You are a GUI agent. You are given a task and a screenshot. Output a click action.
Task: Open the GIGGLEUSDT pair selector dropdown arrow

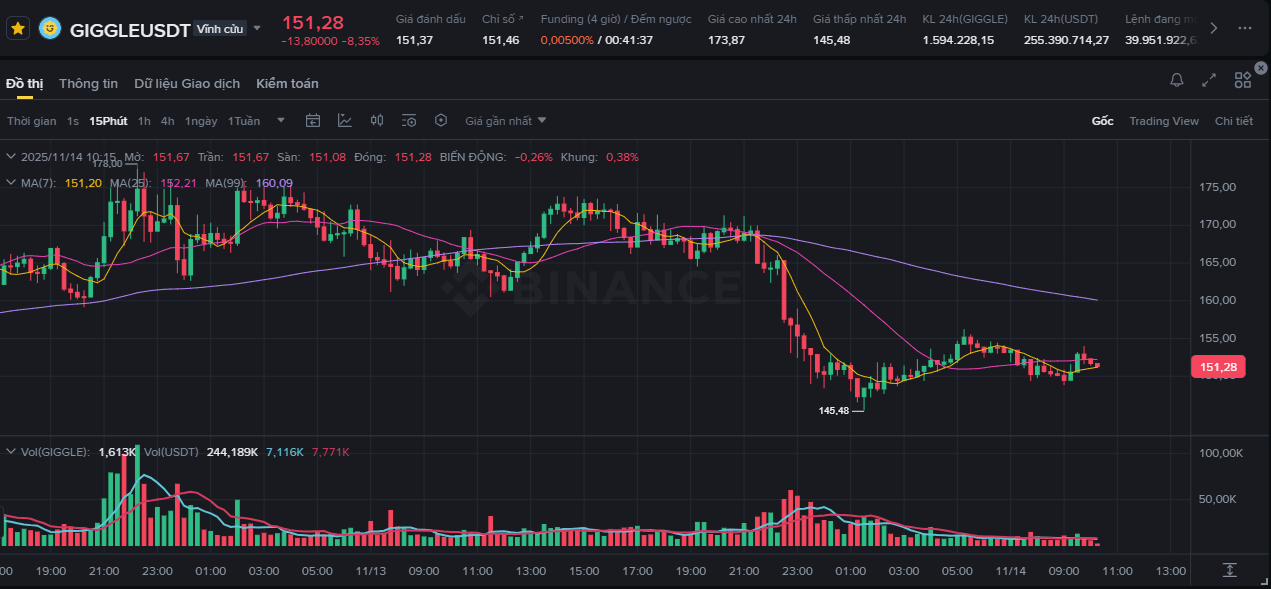tap(257, 29)
